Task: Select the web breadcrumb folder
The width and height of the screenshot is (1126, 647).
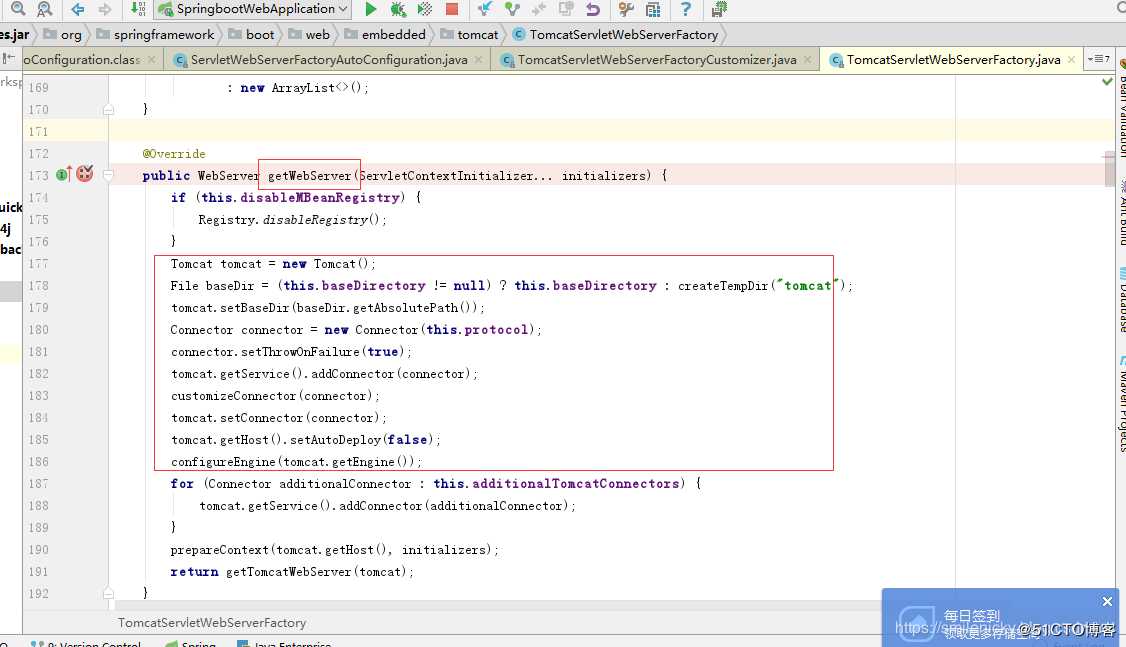Action: [309, 34]
